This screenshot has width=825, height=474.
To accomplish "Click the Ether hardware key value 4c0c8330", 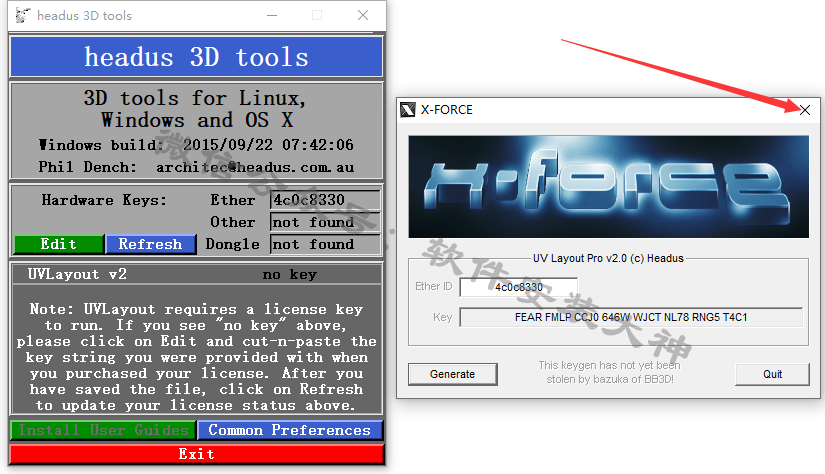I will click(x=325, y=200).
